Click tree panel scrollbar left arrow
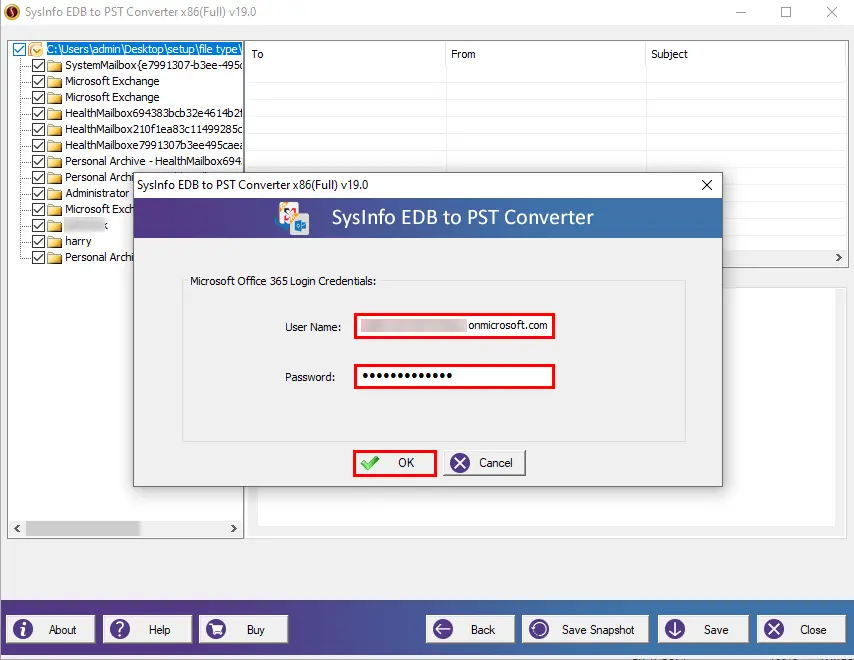Screen dimensions: 854x660 coord(17,528)
